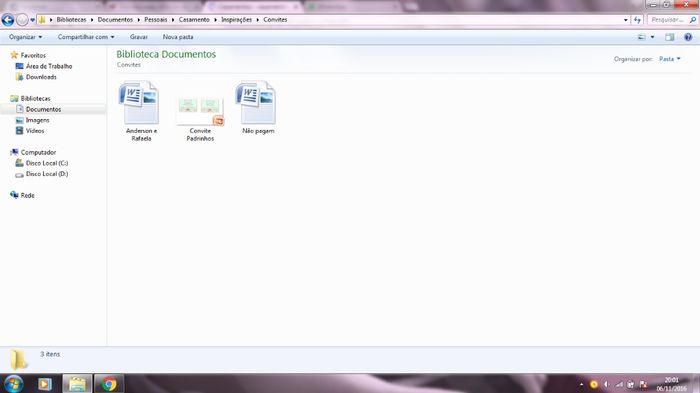Open Disco Local (C:) drive

click(47, 163)
